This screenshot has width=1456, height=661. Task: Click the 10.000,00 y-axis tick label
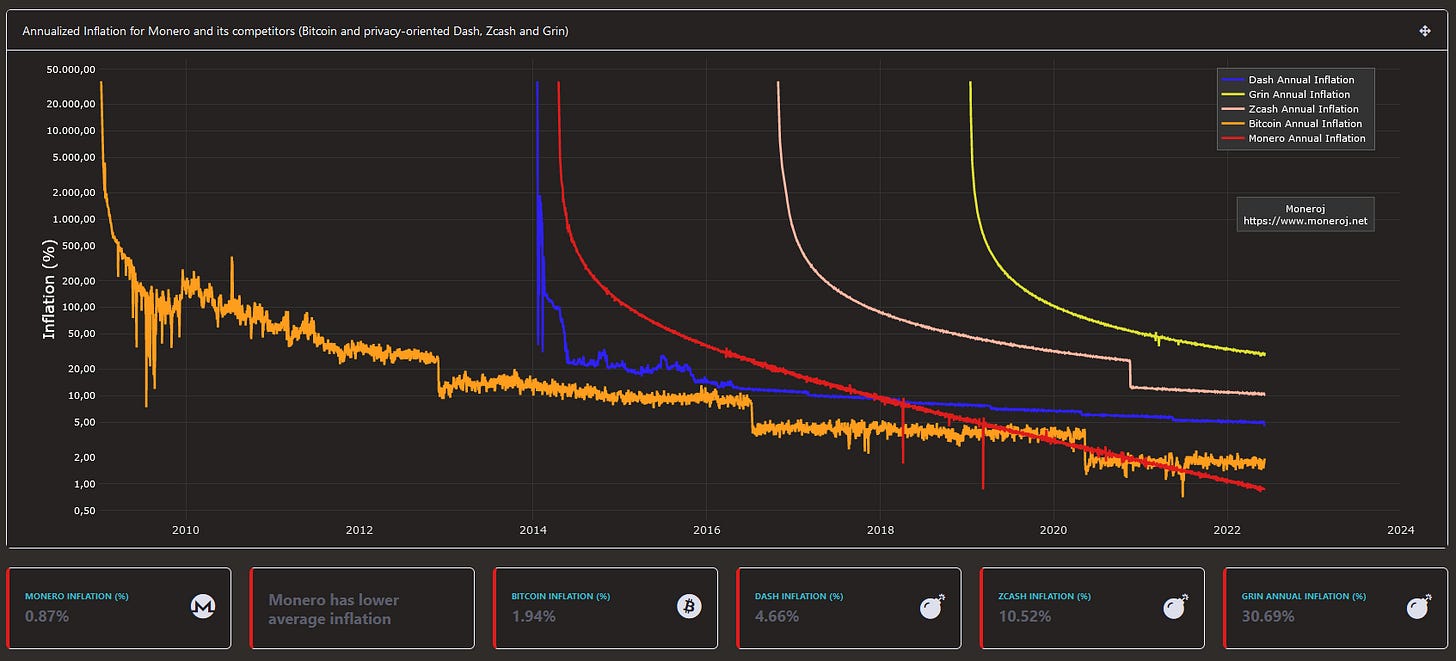coord(72,131)
